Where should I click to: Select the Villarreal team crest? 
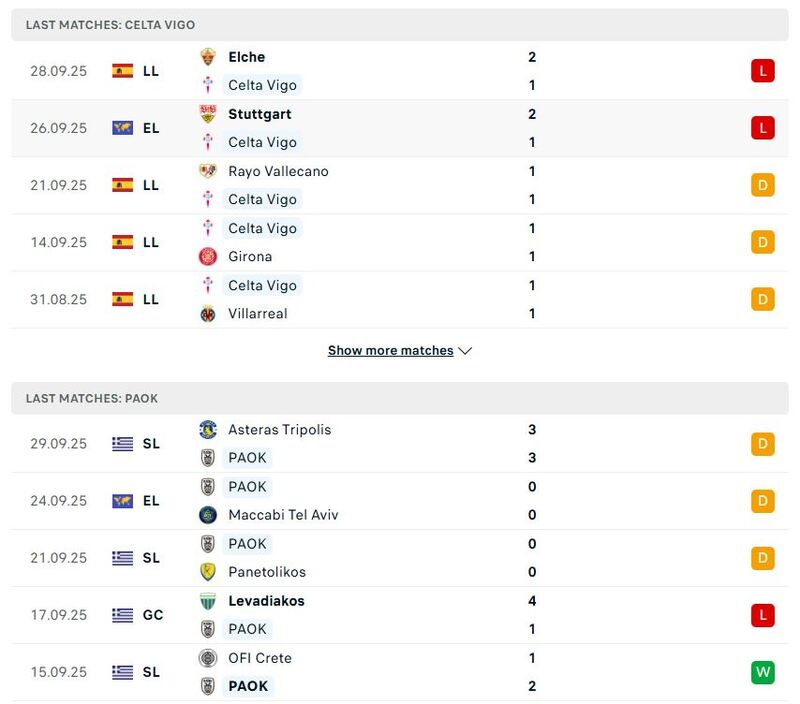pyautogui.click(x=206, y=313)
